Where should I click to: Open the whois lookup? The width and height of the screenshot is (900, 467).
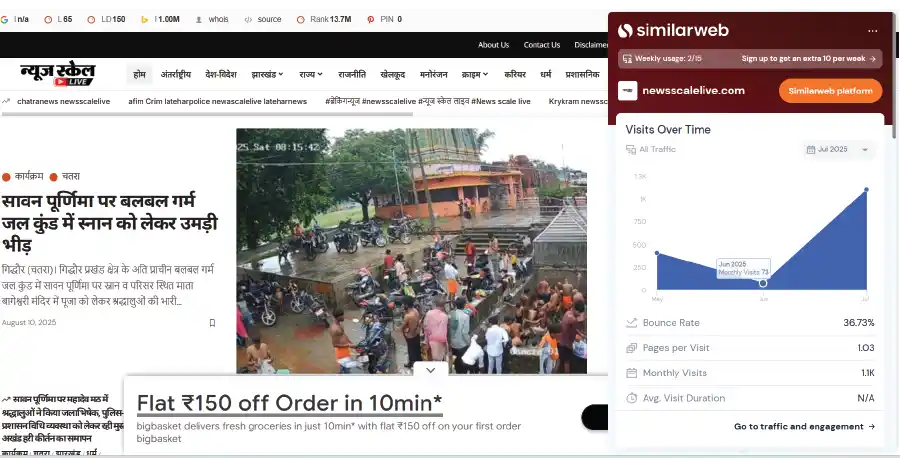click(212, 20)
